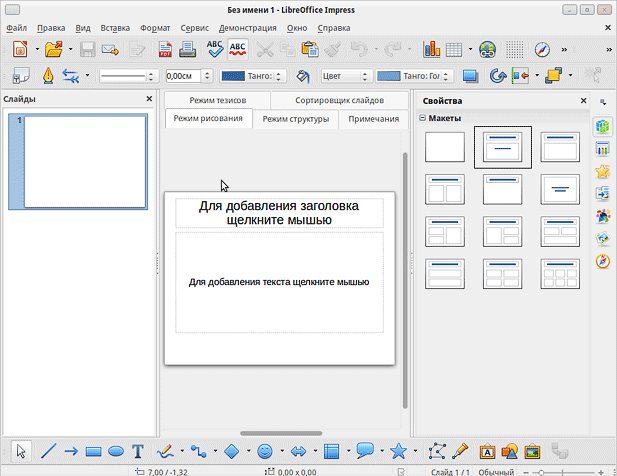The height and width of the screenshot is (476, 617).
Task: Open Gallery sidebar icon
Action: [602, 238]
